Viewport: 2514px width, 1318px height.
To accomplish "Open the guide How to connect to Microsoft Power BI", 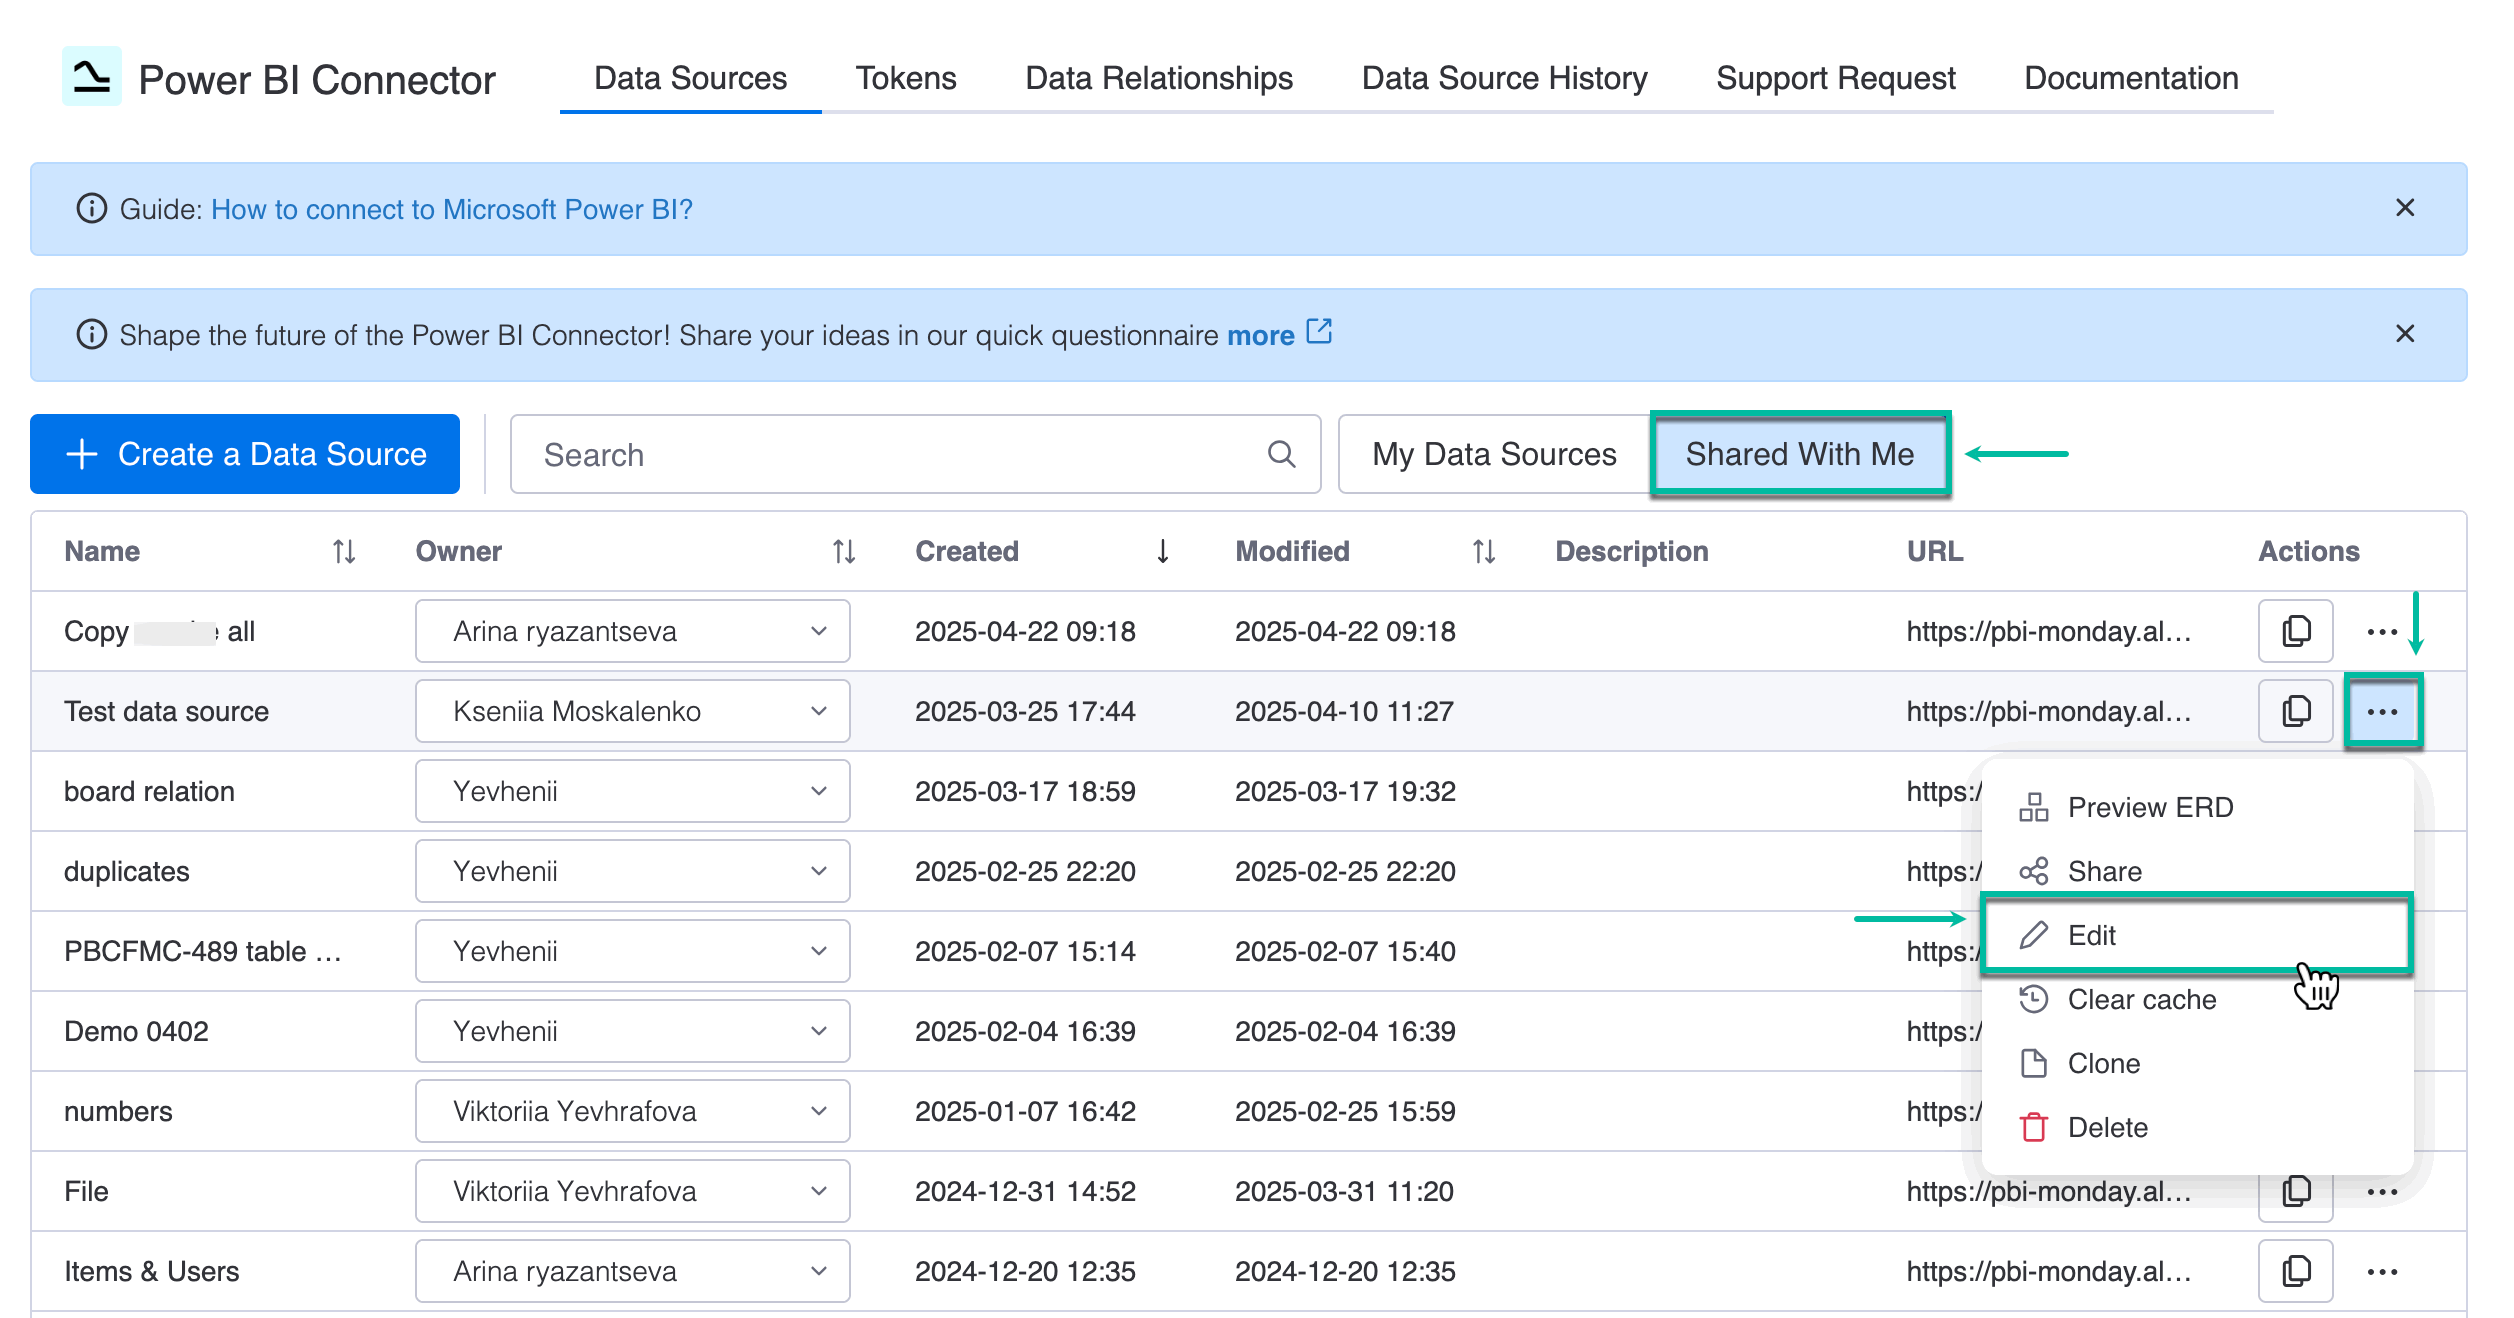I will [451, 209].
